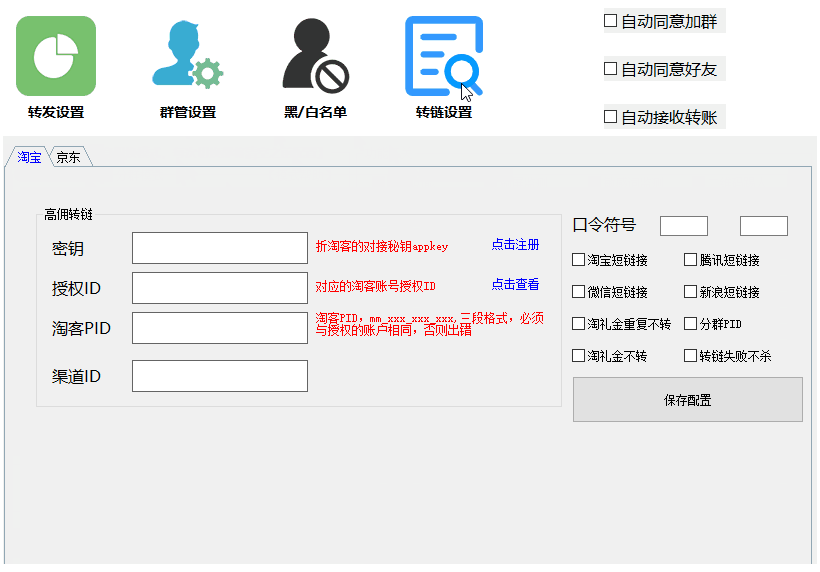Check the 淘宝短链接 option
Viewport: 820px width, 572px height.
click(578, 260)
